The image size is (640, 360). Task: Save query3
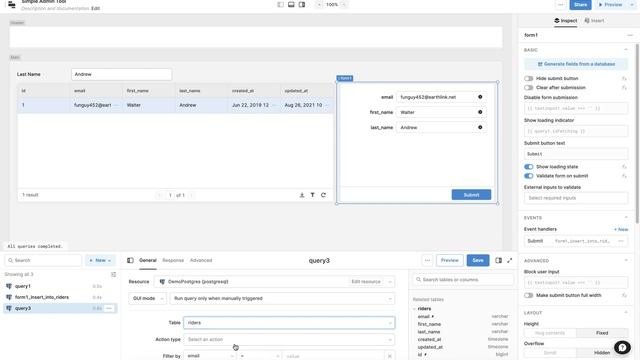click(478, 260)
